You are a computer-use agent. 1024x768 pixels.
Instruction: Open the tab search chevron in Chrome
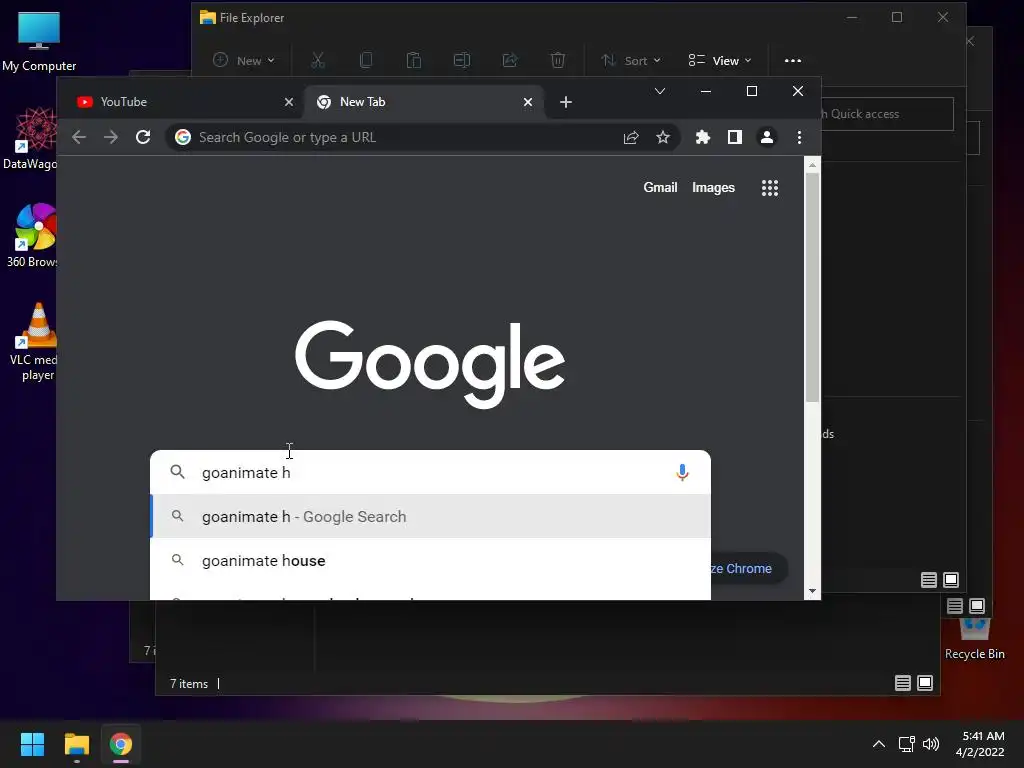click(x=660, y=91)
